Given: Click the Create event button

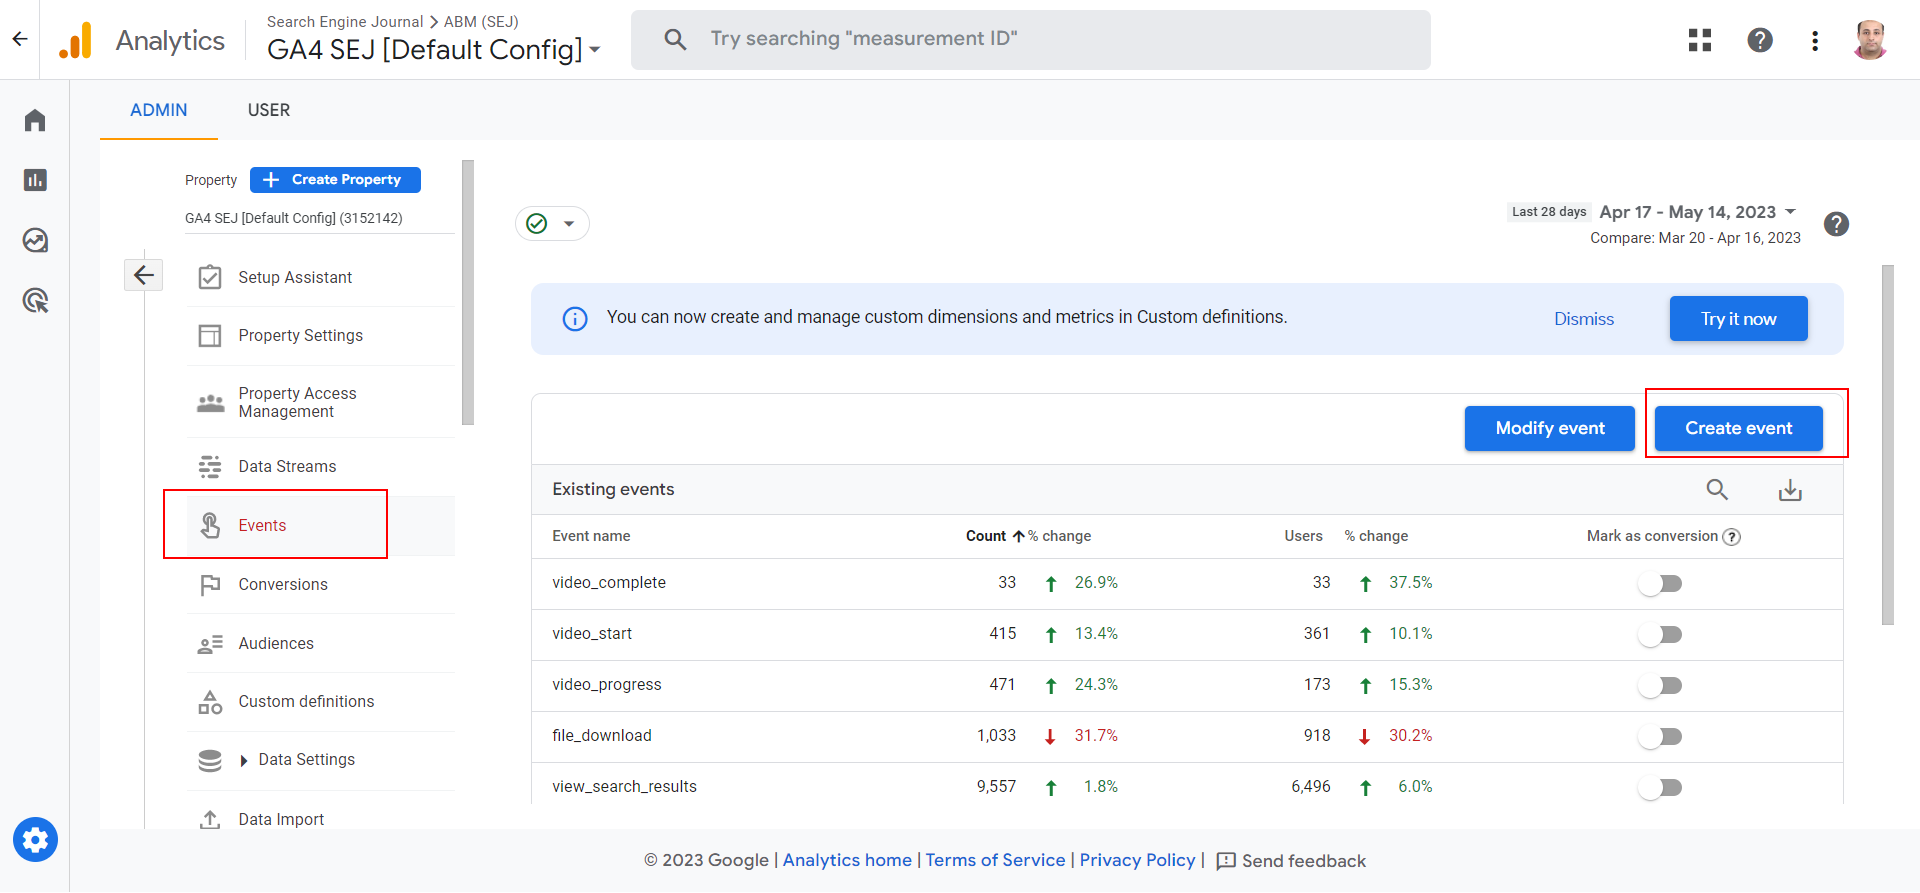Looking at the screenshot, I should (x=1739, y=428).
